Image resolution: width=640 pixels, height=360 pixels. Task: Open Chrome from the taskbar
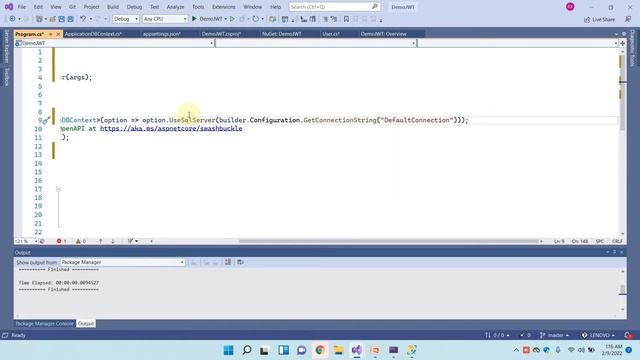point(320,350)
